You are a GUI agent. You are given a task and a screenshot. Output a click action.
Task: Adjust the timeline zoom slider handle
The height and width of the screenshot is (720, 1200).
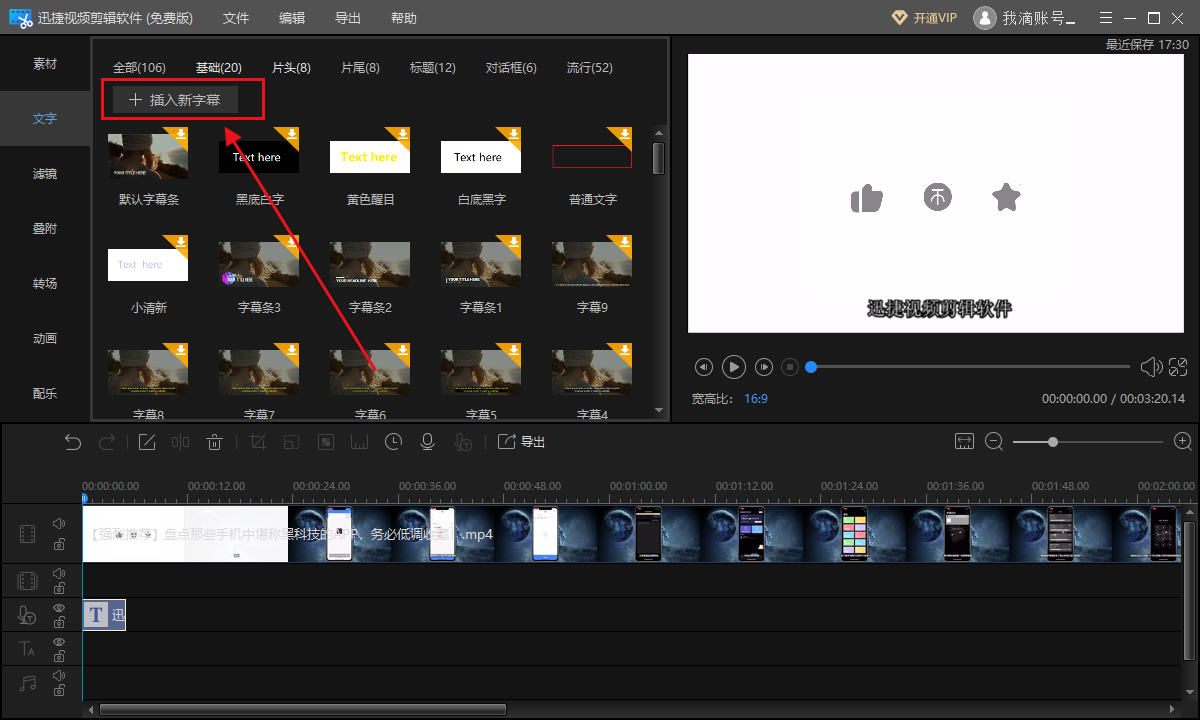(x=1053, y=441)
